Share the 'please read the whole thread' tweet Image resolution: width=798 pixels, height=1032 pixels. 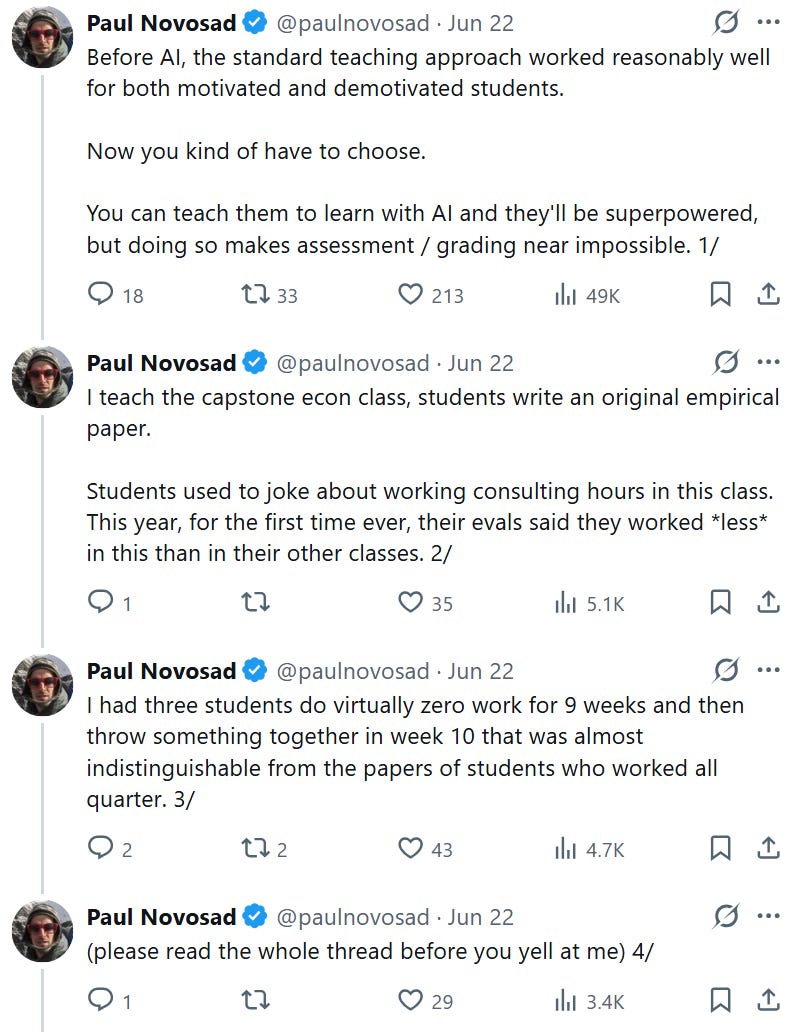(x=768, y=1000)
